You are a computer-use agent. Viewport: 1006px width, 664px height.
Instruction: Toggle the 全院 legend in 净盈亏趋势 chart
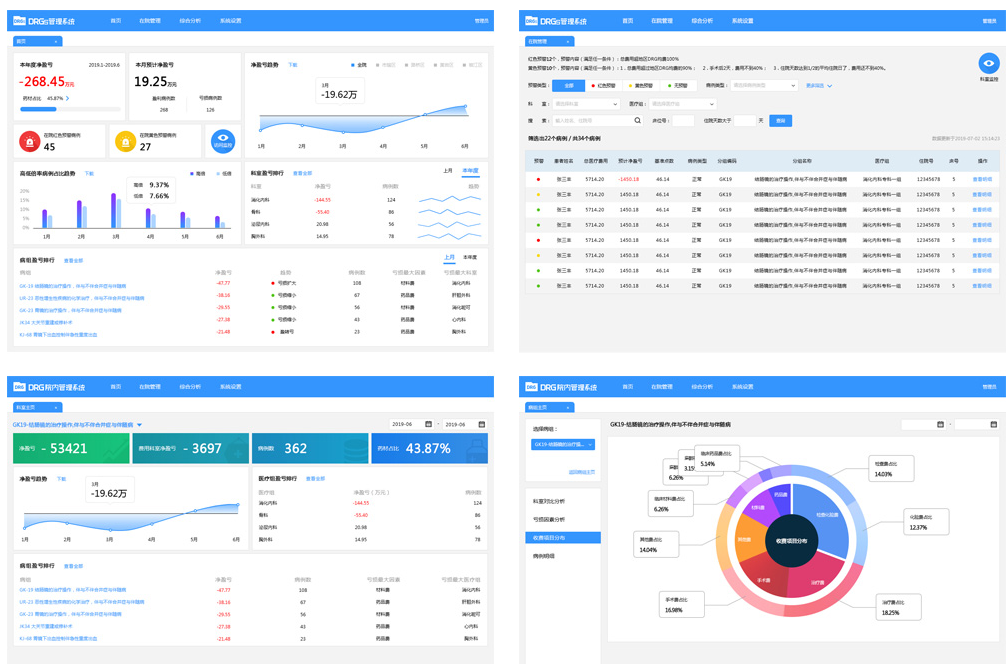[x=359, y=65]
